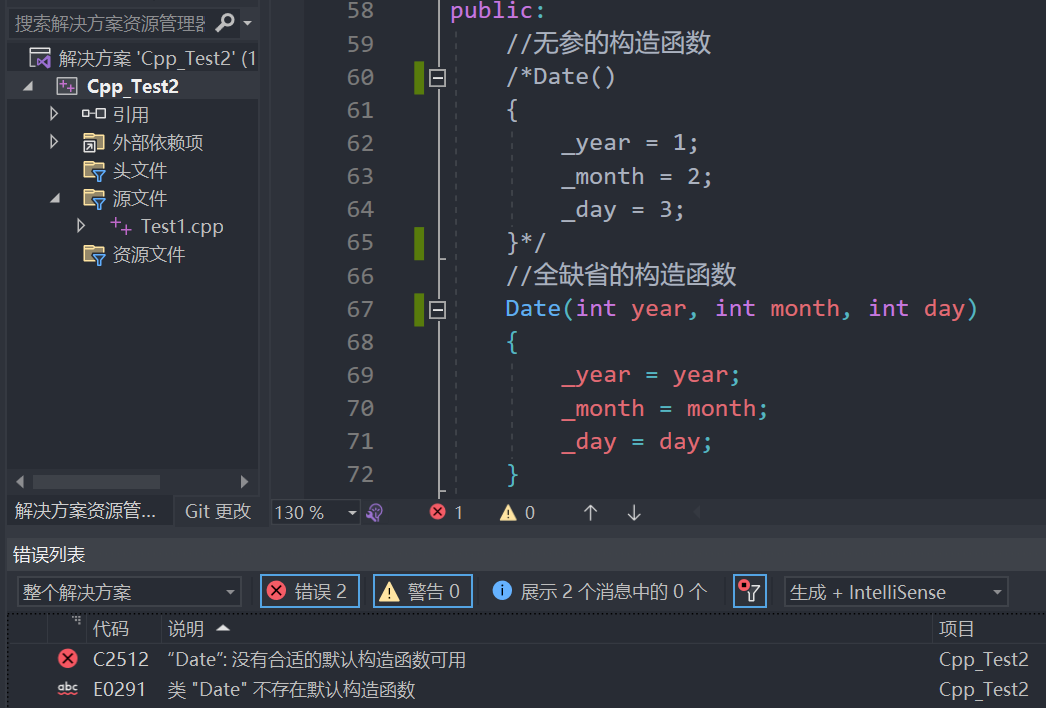Viewport: 1046px width, 708px height.
Task: Click the left arrow of Solution Explorer scrollbar
Action: (x=20, y=481)
